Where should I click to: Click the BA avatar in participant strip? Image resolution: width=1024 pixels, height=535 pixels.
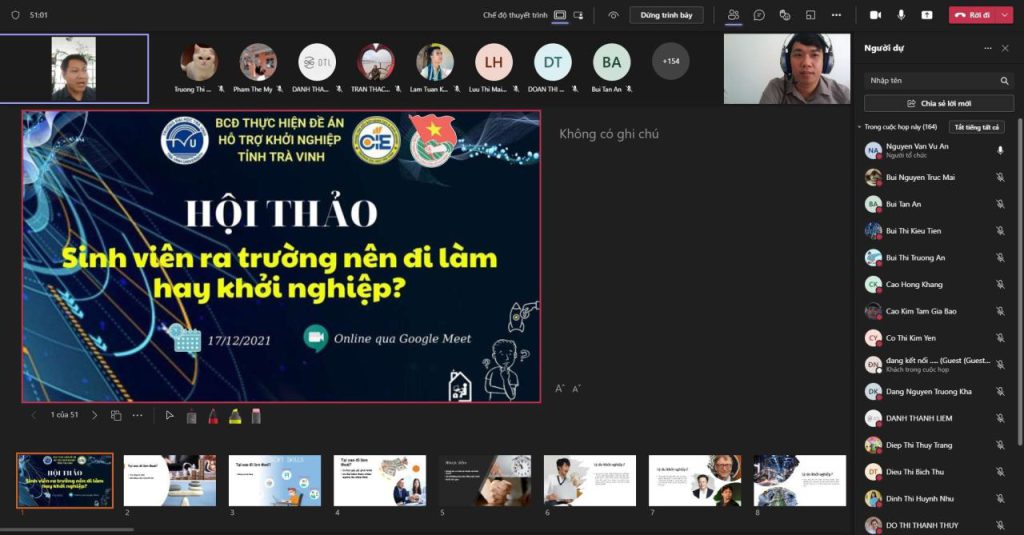[611, 62]
